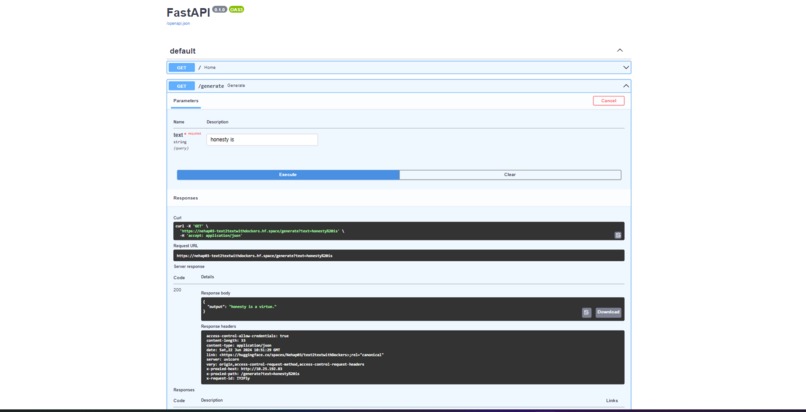Select the server: uvicorn header line
Viewport: 806px width, 412px height.
click(225, 360)
